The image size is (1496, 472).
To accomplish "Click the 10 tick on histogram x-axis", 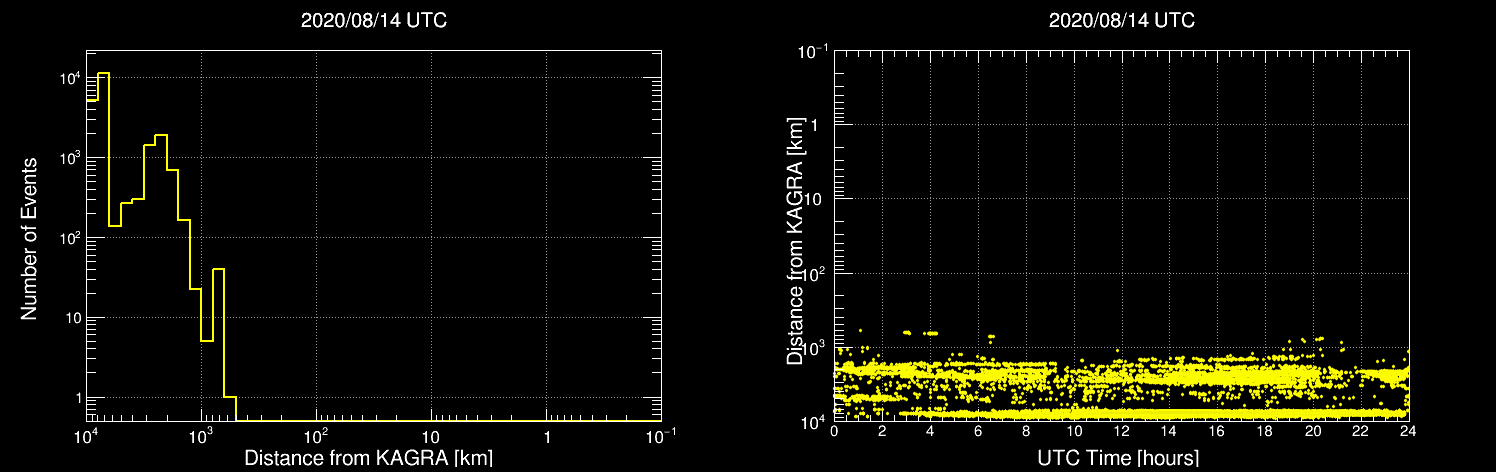I will click(x=431, y=437).
